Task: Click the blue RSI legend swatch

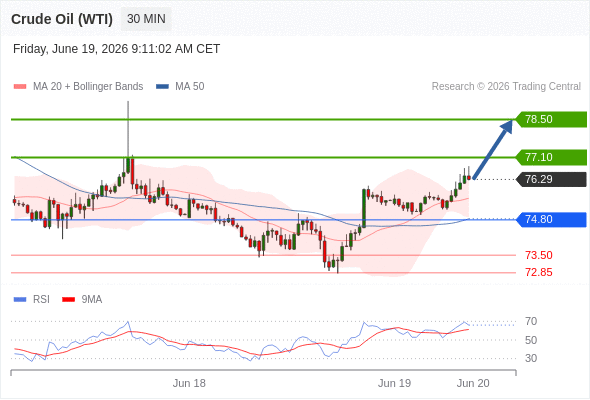Action: (x=20, y=300)
